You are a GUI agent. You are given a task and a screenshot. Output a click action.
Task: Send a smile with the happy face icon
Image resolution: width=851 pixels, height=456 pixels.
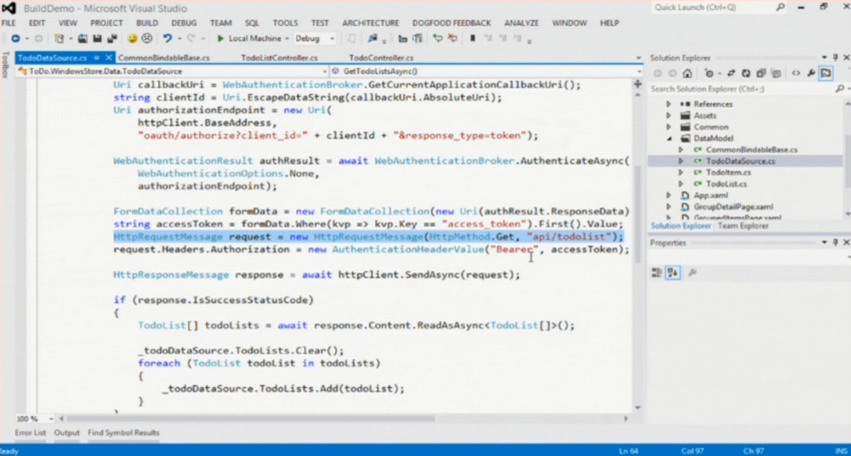(x=132, y=39)
